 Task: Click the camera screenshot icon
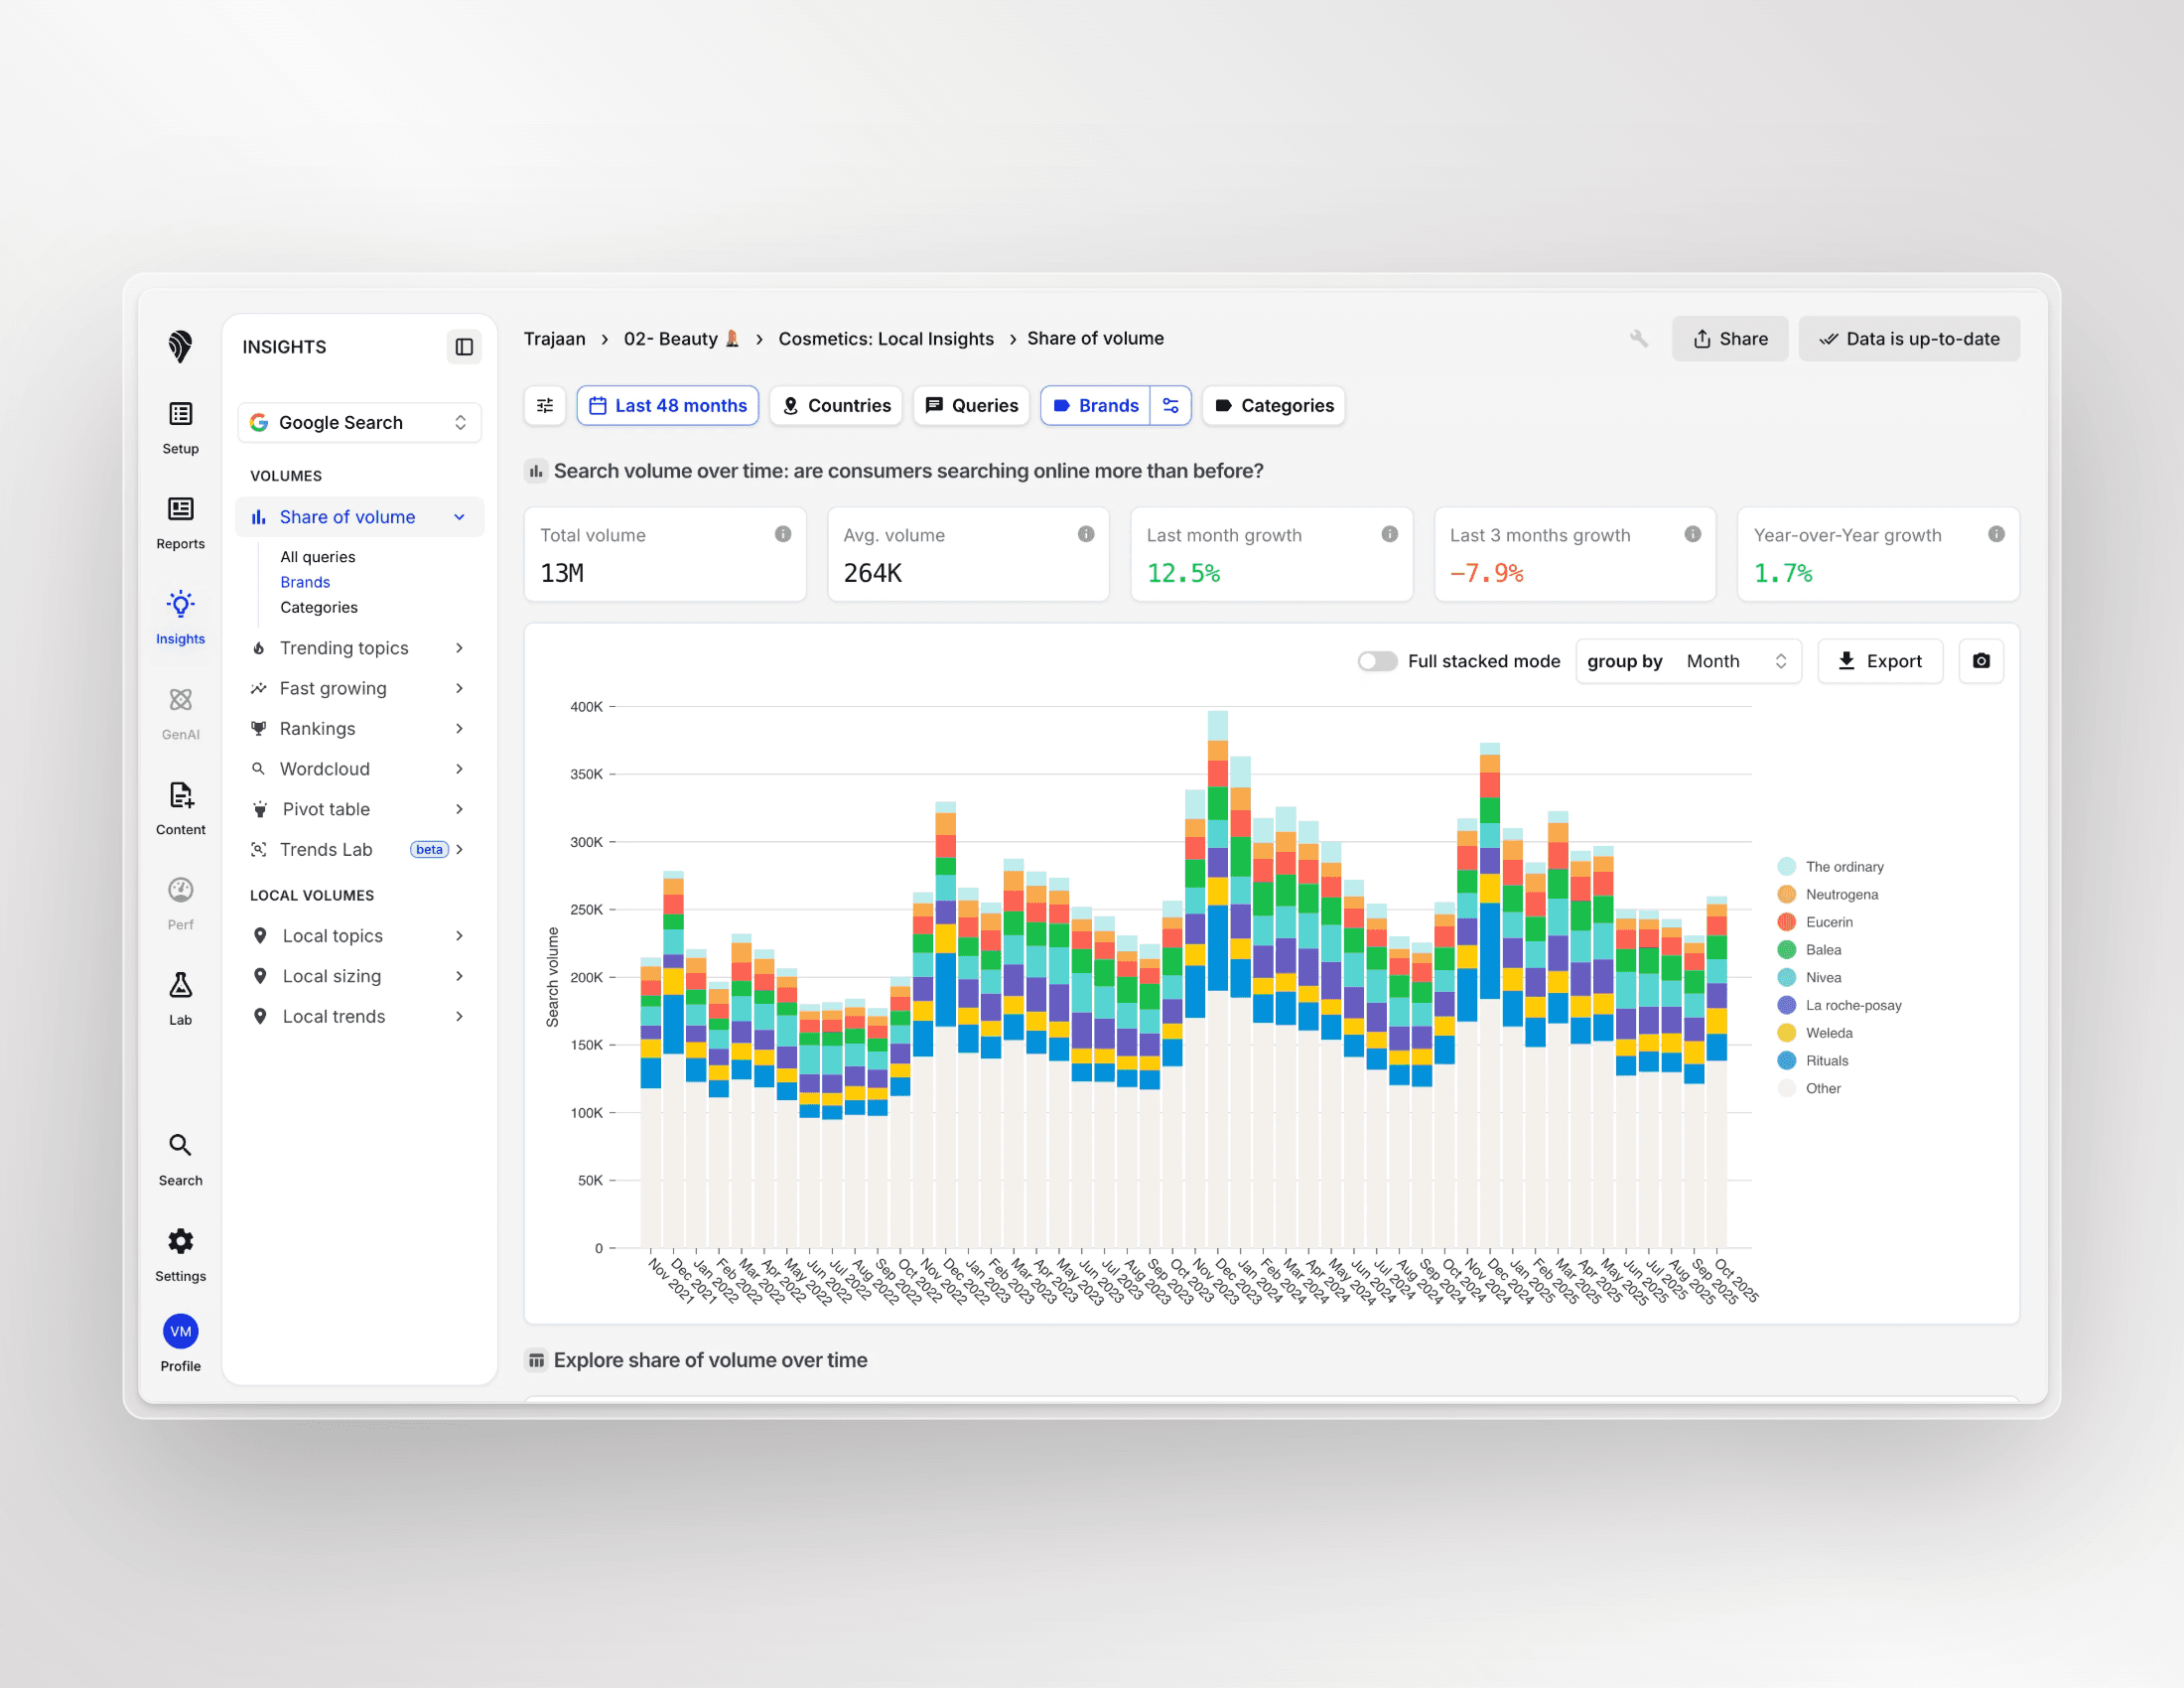pos(1980,661)
